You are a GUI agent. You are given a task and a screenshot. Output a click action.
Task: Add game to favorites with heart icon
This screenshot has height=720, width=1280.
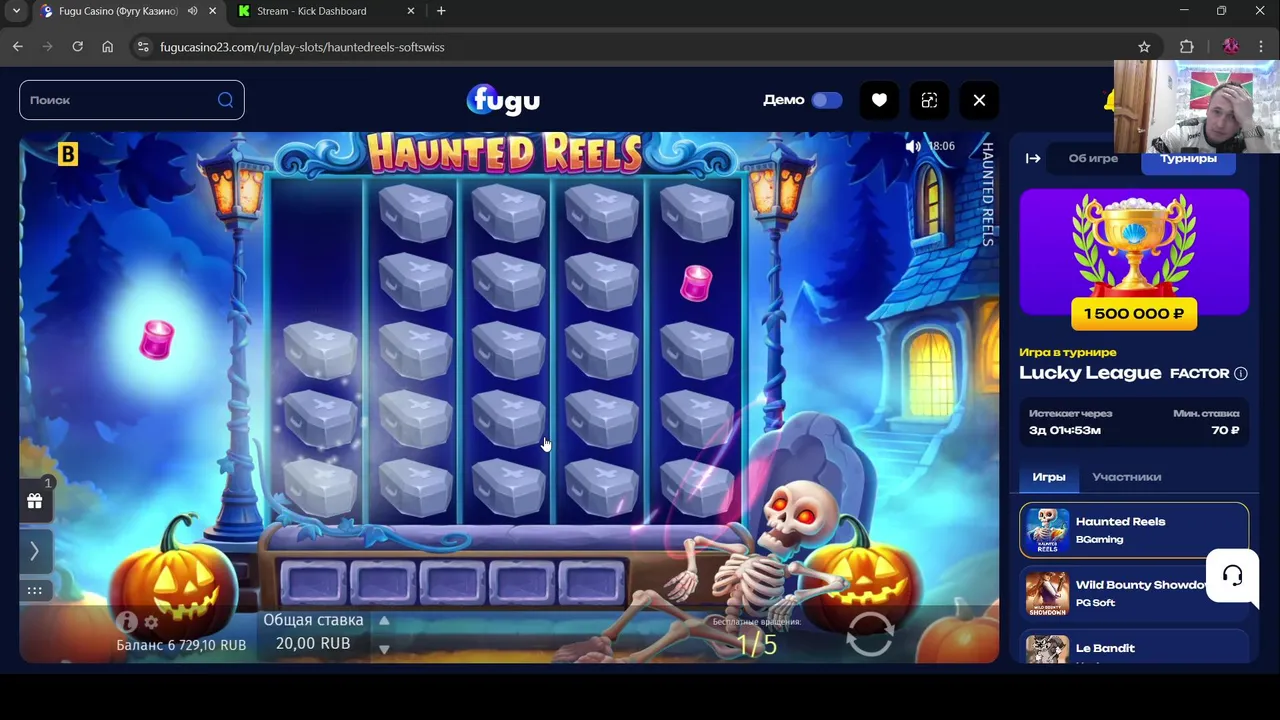click(x=879, y=100)
